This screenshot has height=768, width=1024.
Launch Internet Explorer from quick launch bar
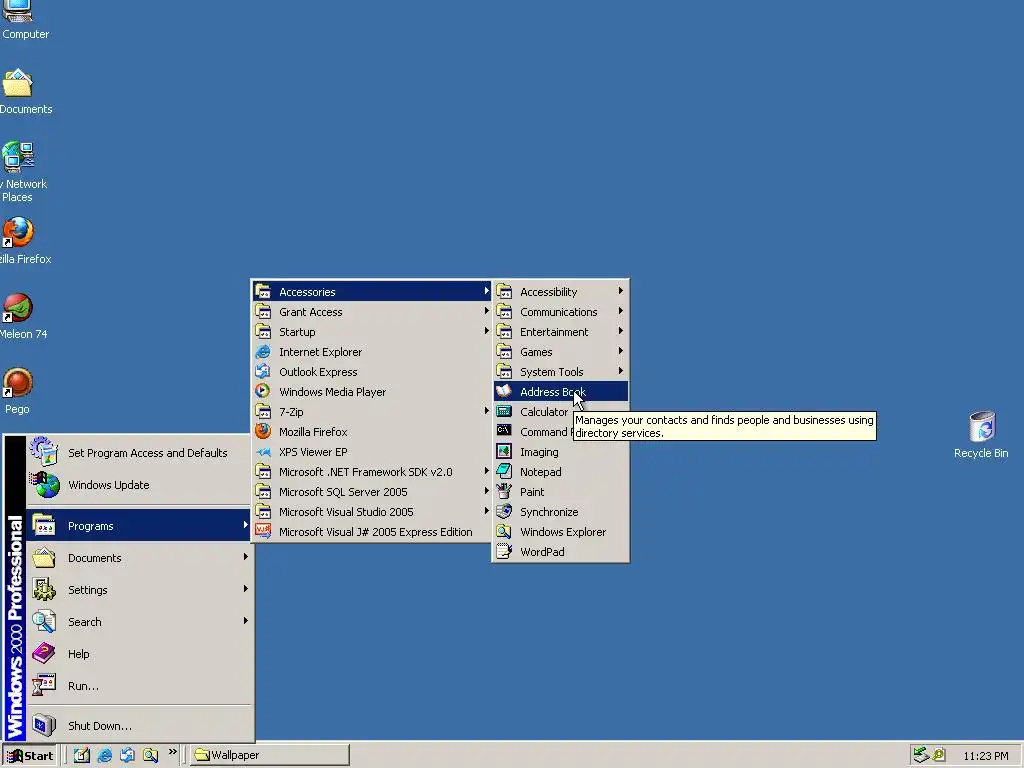[104, 755]
